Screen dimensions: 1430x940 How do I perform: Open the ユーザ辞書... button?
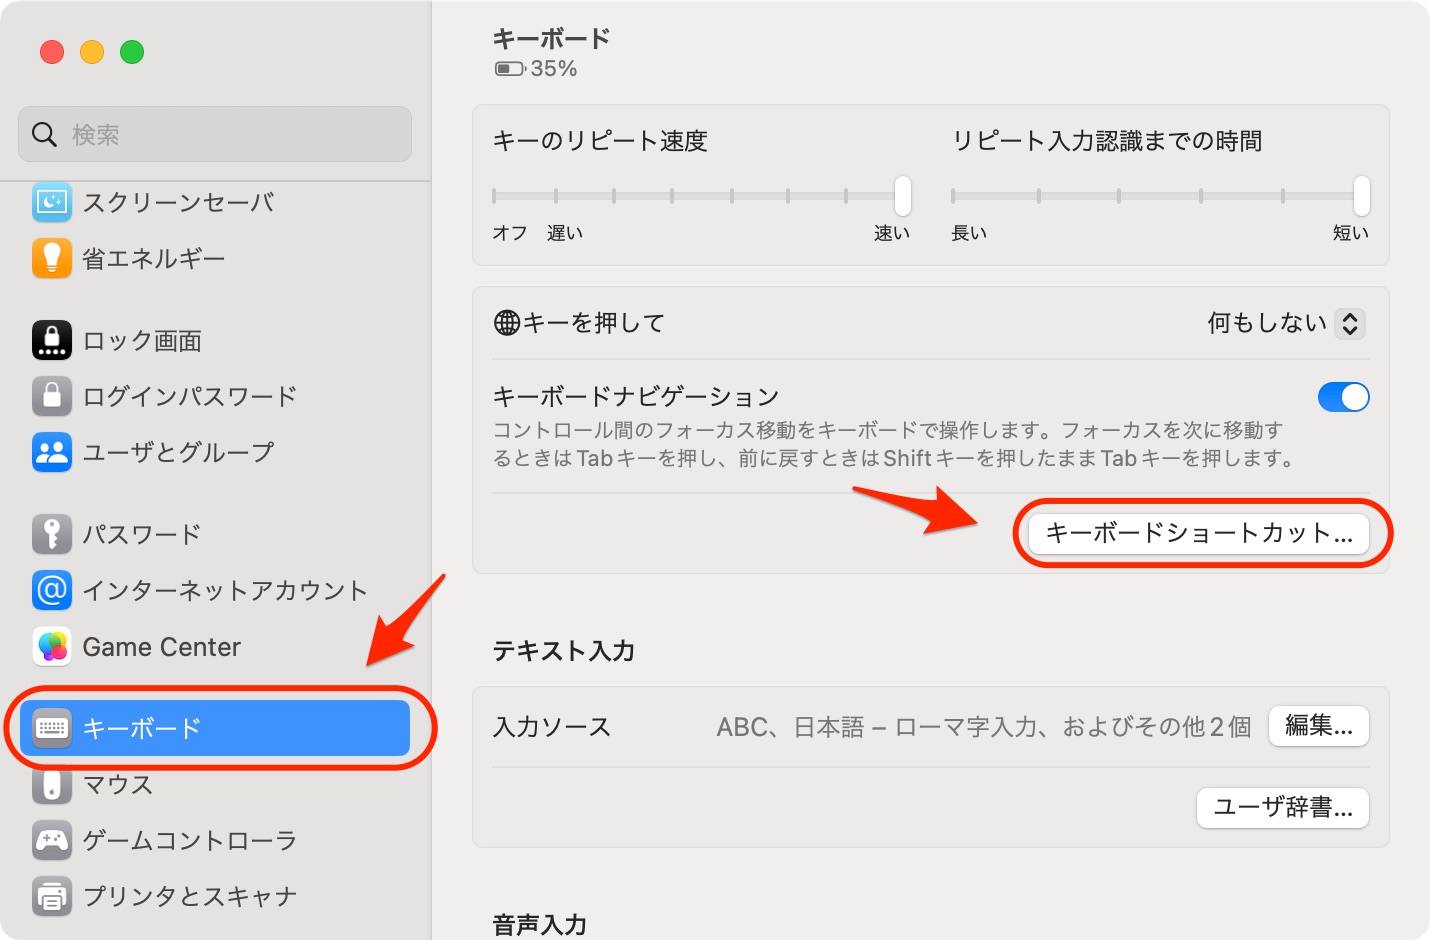(x=1283, y=808)
